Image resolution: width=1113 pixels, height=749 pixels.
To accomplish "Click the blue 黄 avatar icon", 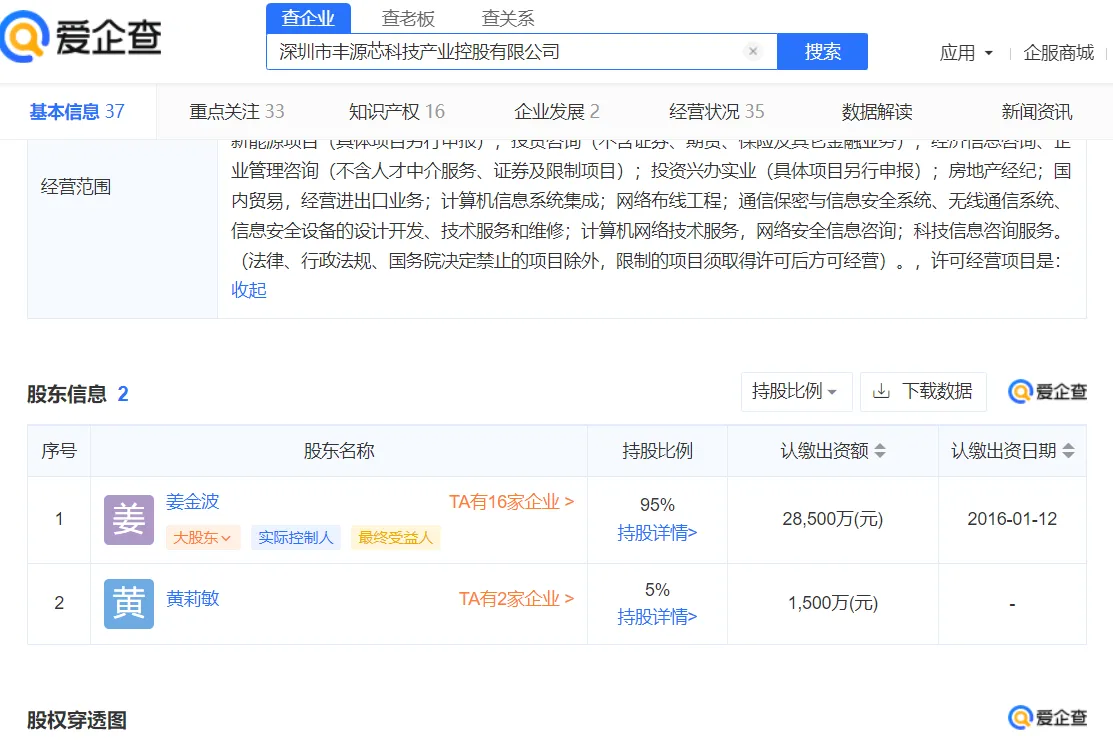I will click(129, 604).
